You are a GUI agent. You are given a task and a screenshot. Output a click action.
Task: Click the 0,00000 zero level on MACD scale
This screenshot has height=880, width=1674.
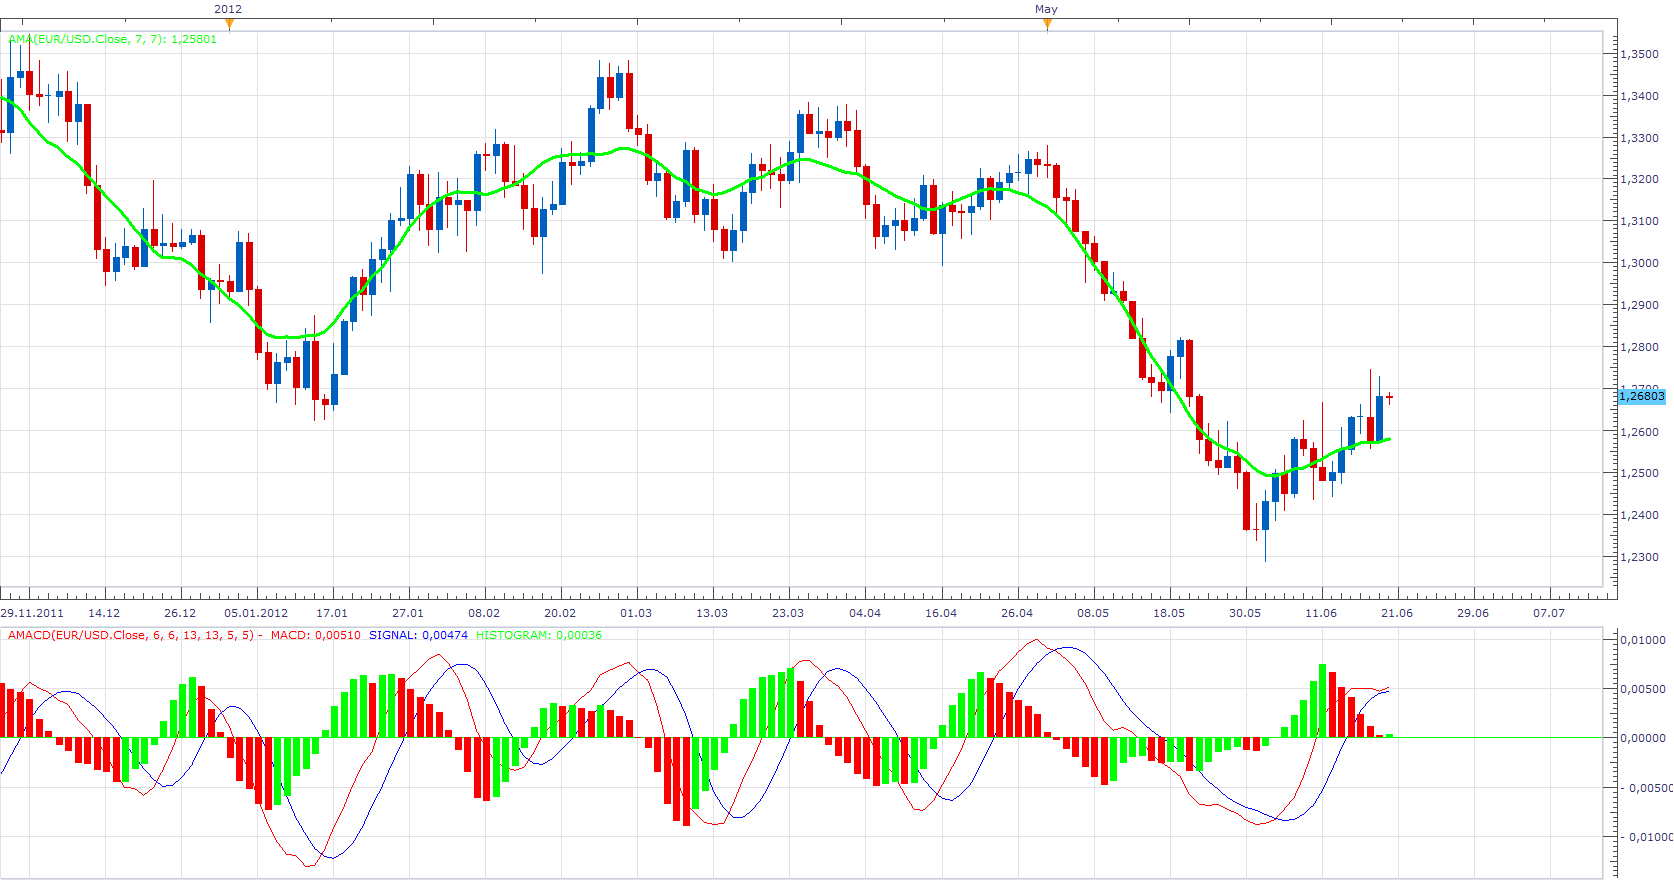point(1643,738)
